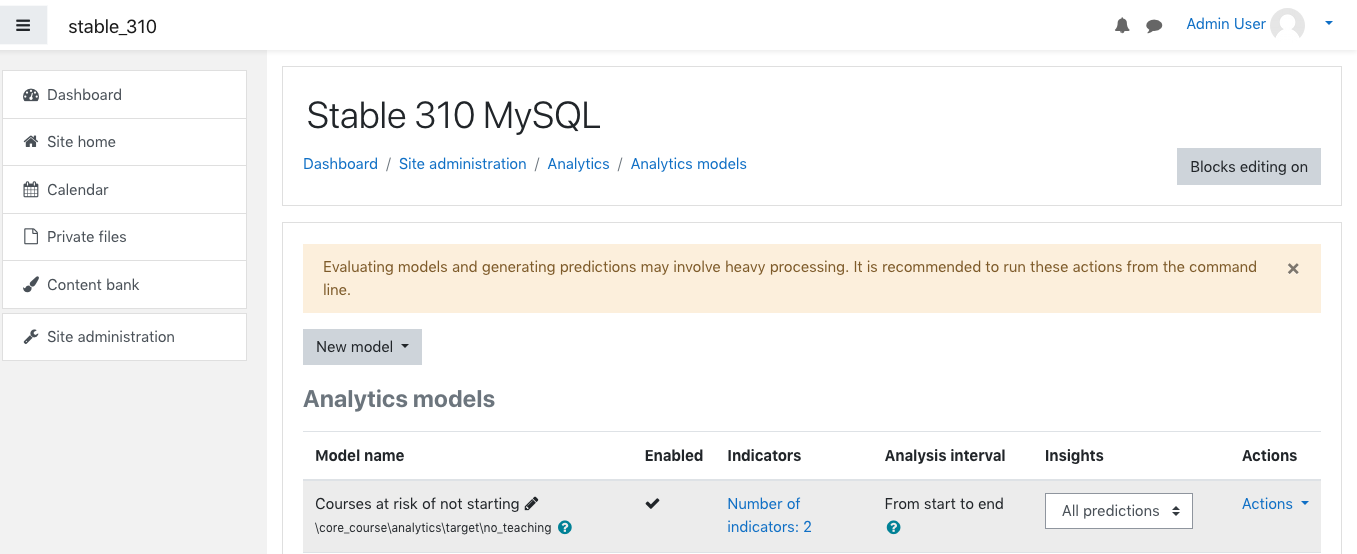Click the stable_310 site name
The height and width of the screenshot is (554, 1357).
[112, 27]
